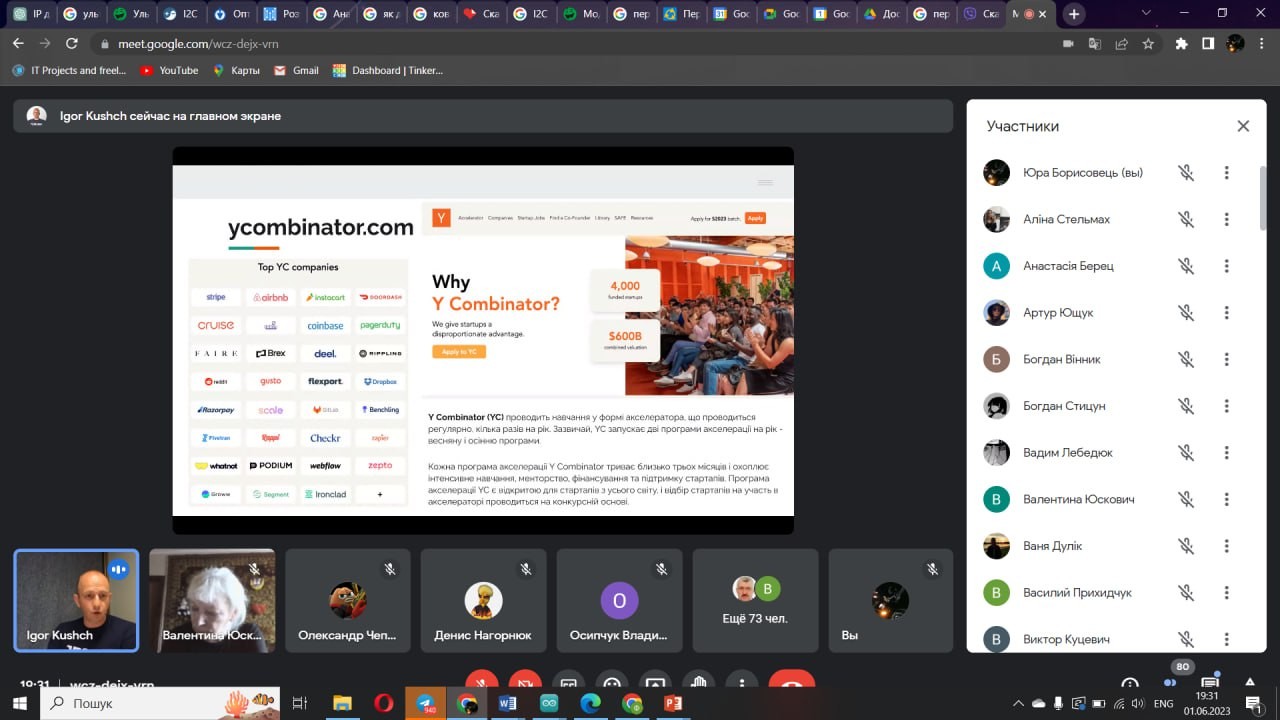The image size is (1280, 720).
Task: Click Igor Kushch presenter avatar in banner
Action: (36, 116)
